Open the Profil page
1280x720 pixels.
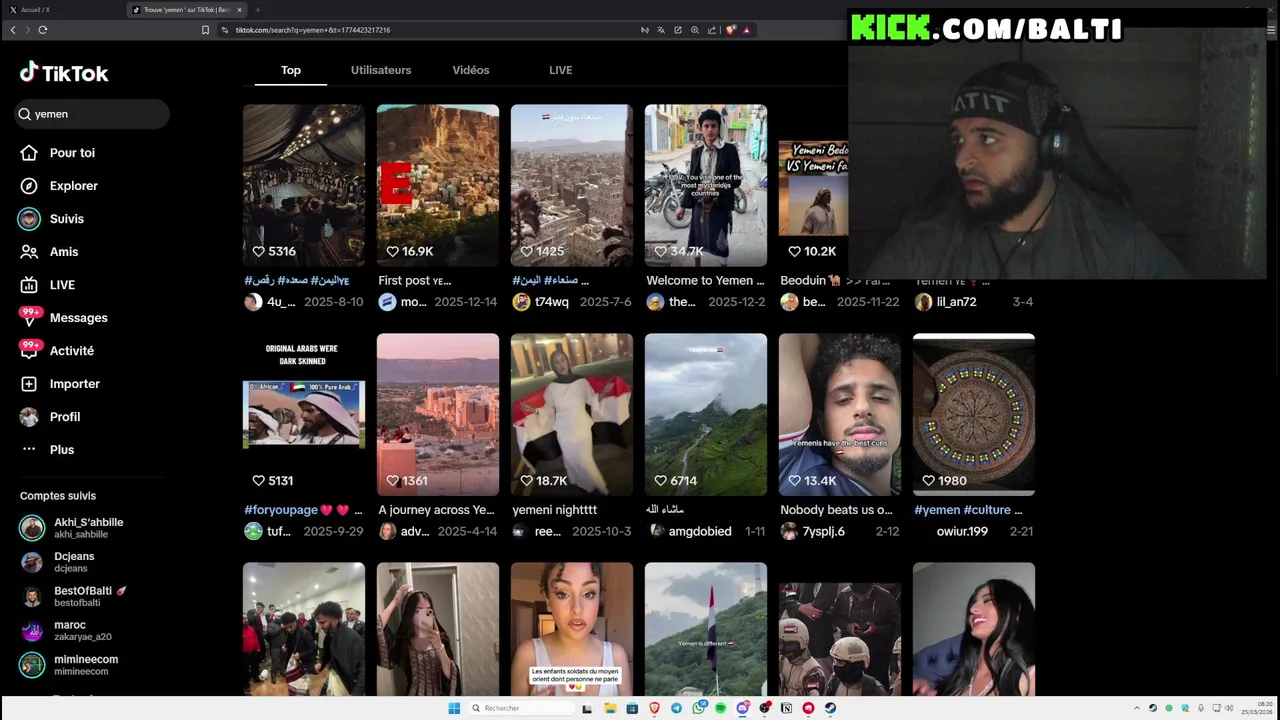pyautogui.click(x=50, y=417)
